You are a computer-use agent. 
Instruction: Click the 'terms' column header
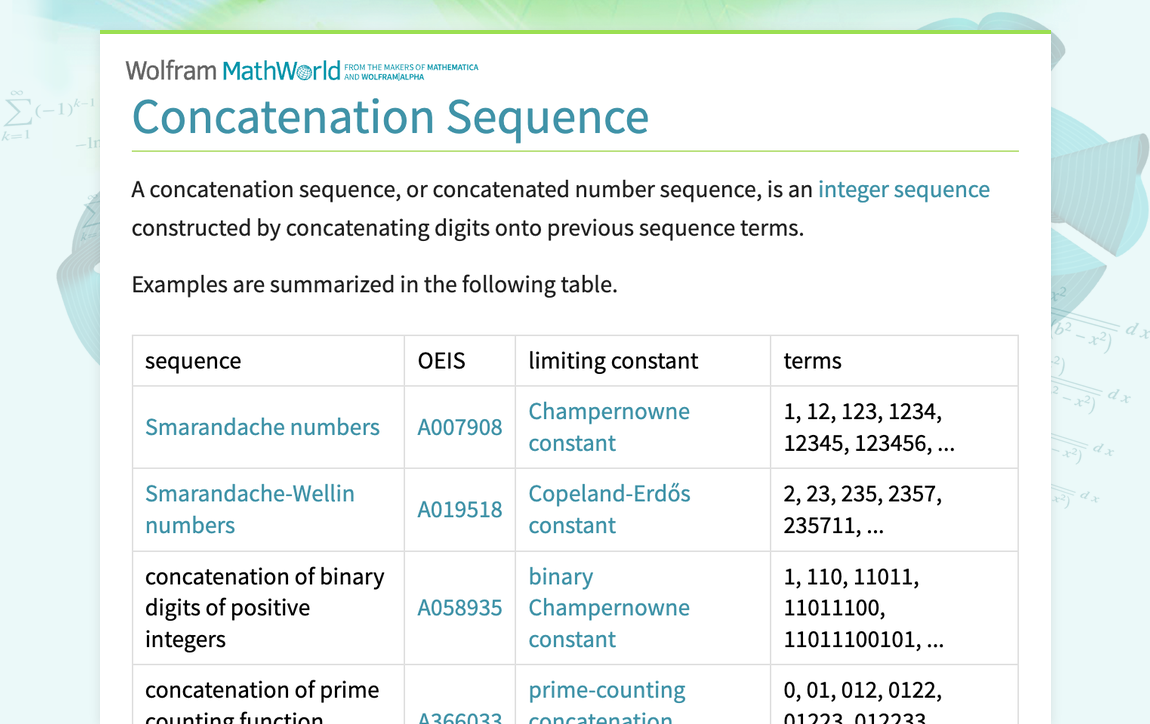tap(812, 361)
